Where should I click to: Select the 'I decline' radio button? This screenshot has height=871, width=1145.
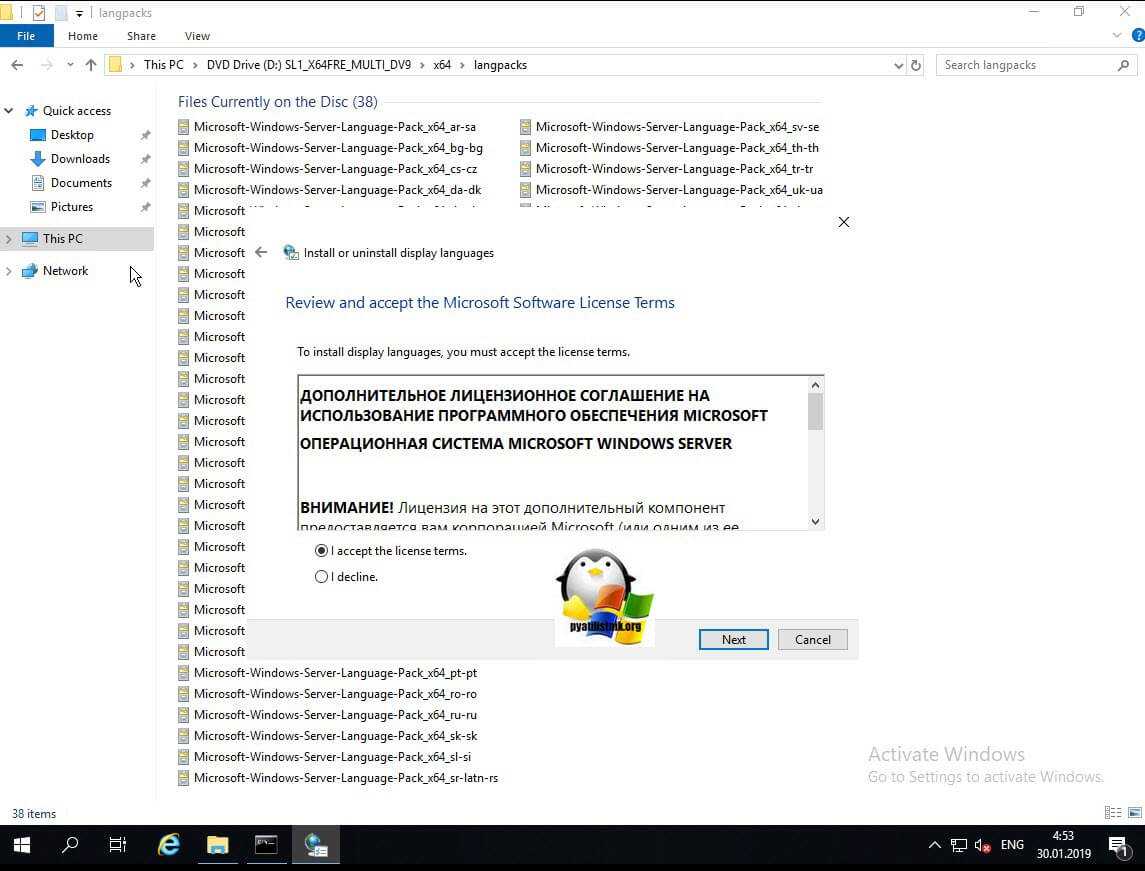321,577
